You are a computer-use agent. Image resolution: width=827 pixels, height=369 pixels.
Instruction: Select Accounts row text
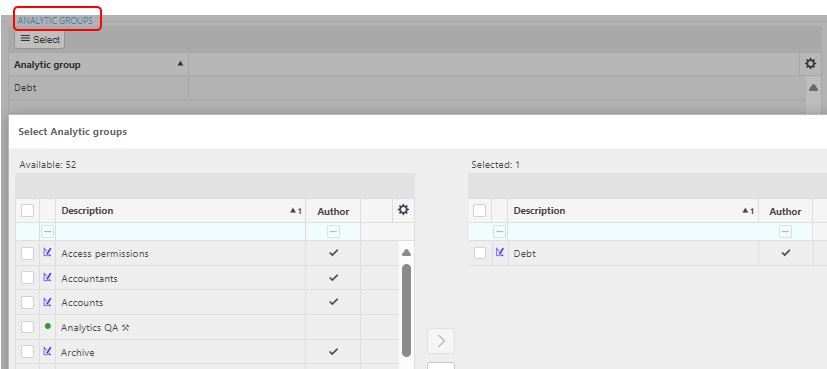[82, 303]
